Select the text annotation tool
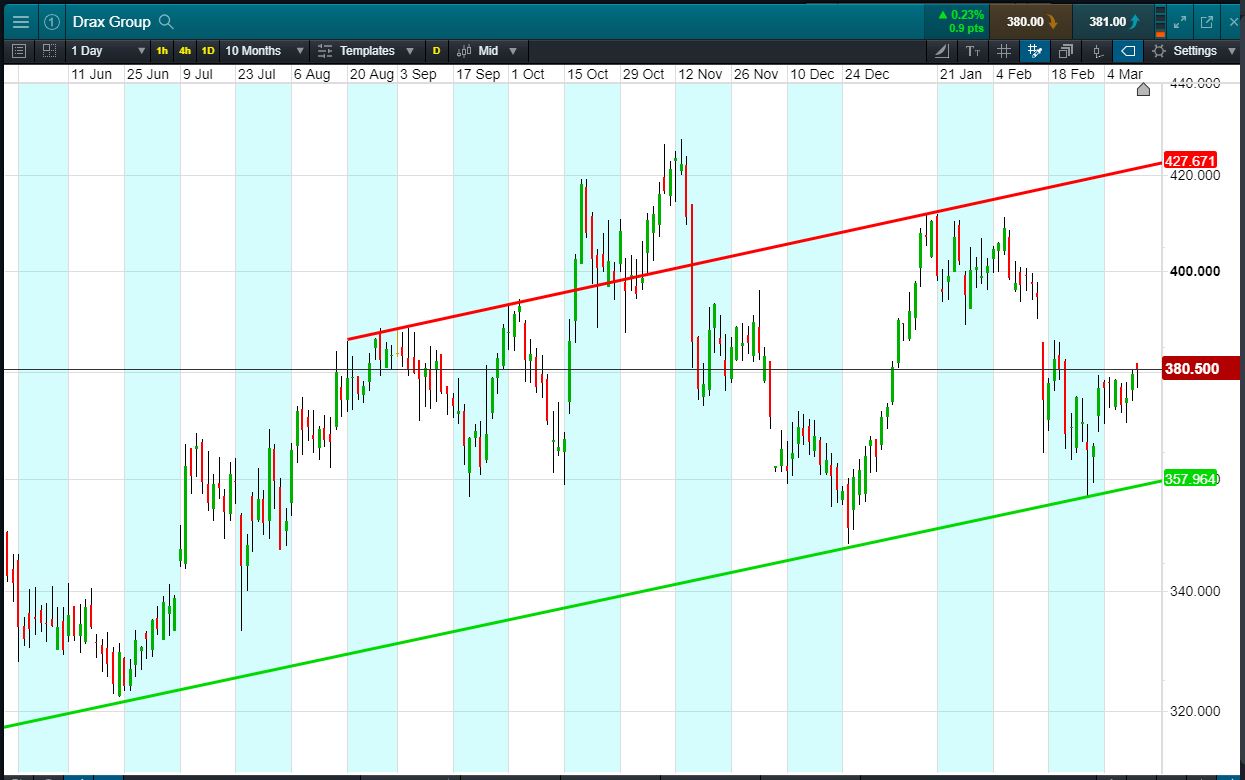Image resolution: width=1245 pixels, height=780 pixels. point(973,50)
